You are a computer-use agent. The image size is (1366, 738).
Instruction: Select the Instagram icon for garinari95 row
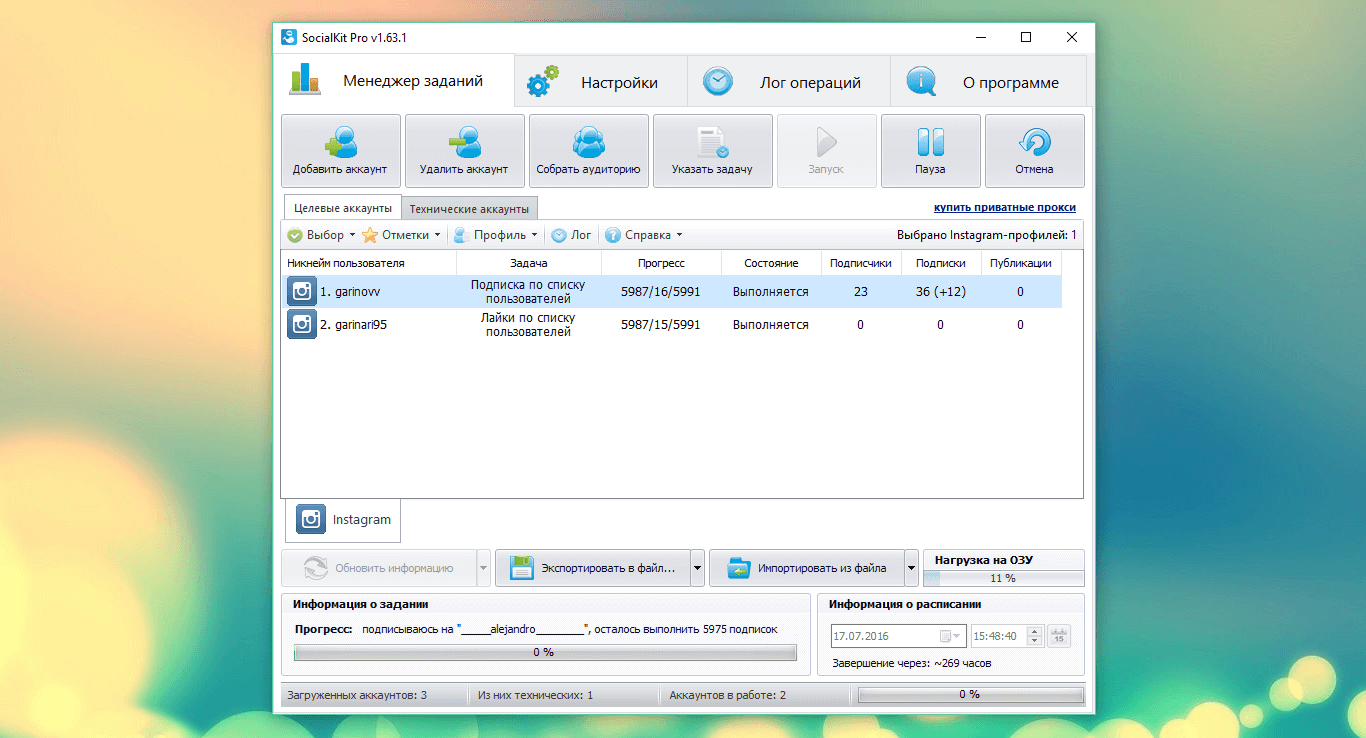coord(302,324)
